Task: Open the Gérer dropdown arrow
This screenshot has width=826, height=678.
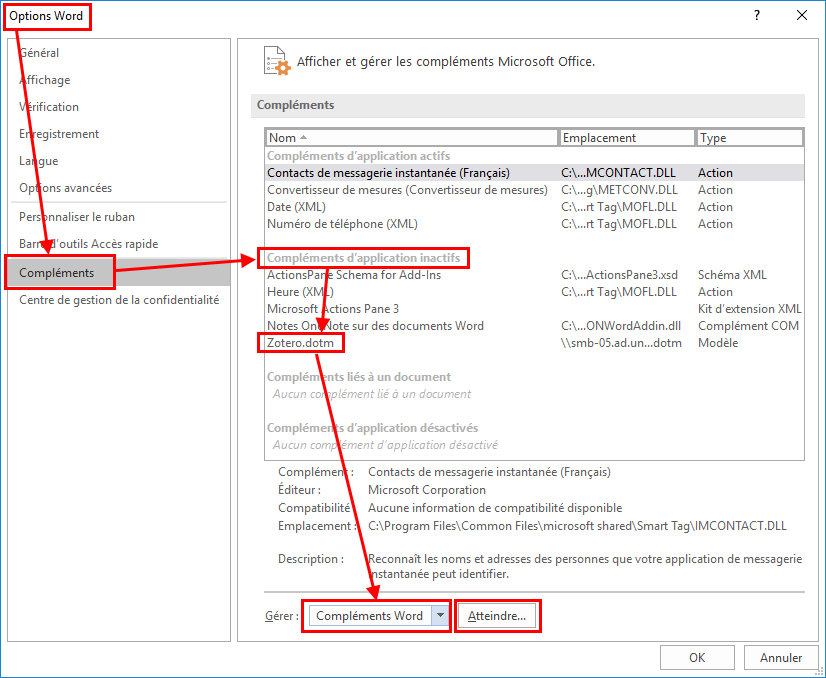Action: coord(440,616)
